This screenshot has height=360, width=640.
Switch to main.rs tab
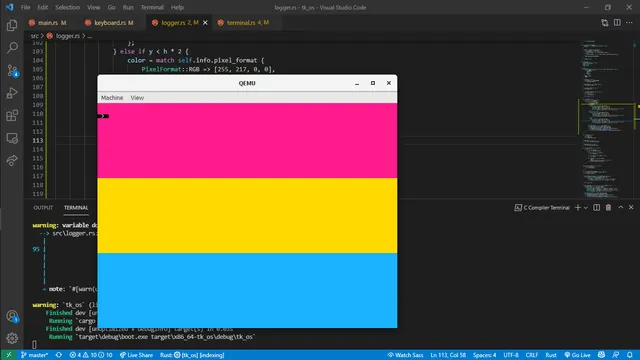click(x=47, y=23)
